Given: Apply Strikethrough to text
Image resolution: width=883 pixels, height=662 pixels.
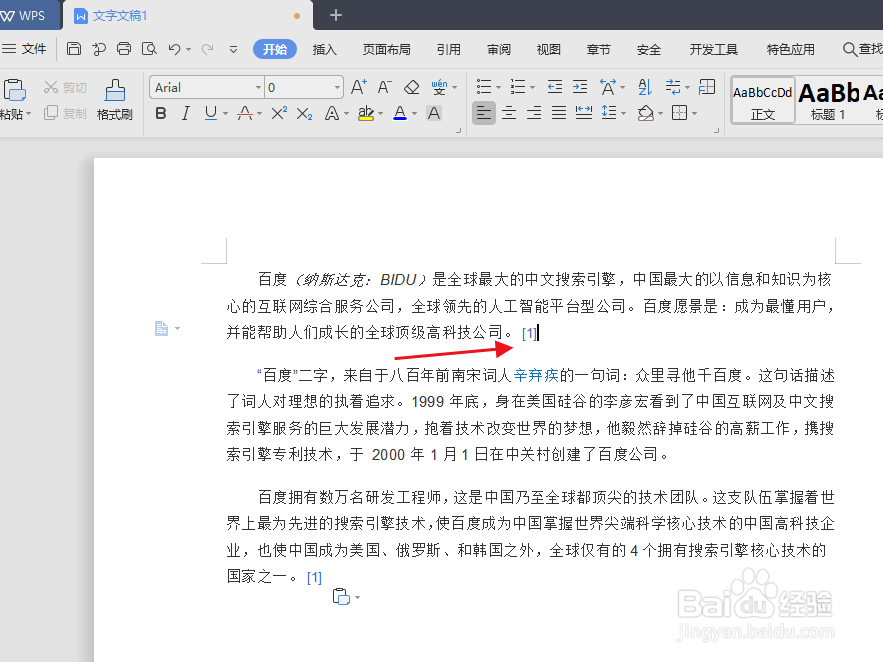Looking at the screenshot, I should (245, 114).
